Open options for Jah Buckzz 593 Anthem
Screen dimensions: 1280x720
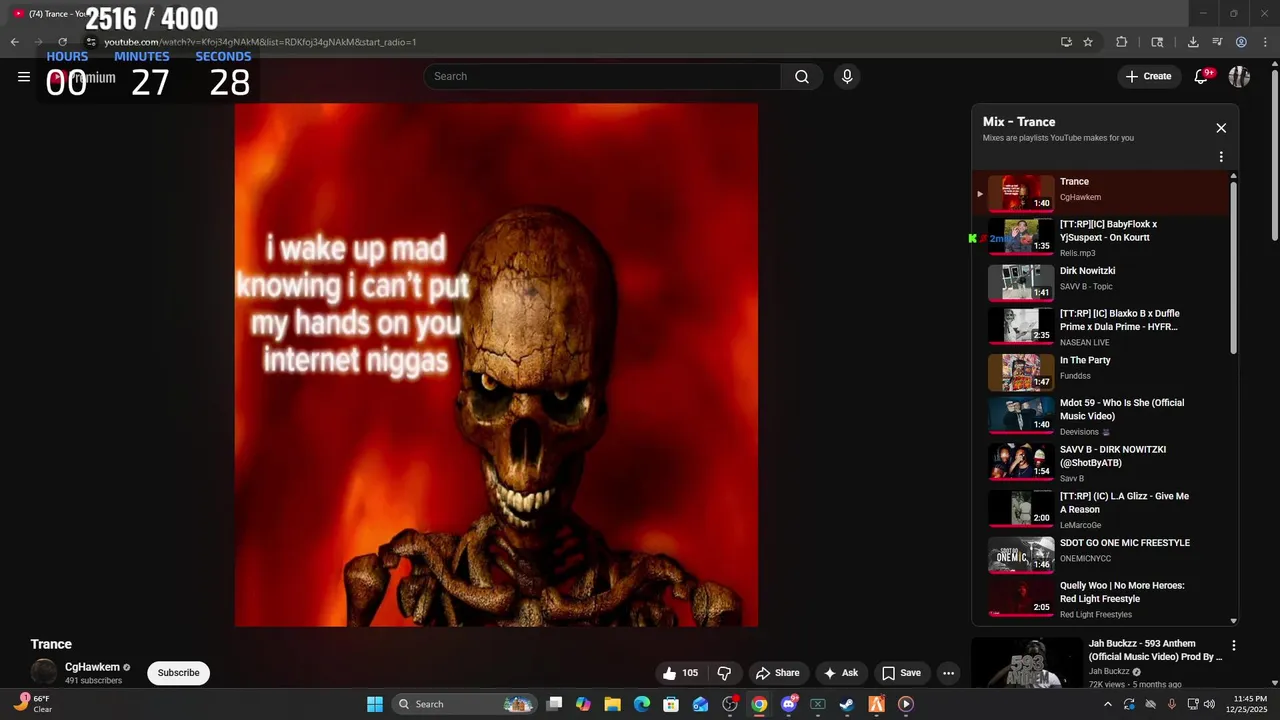tap(1234, 646)
